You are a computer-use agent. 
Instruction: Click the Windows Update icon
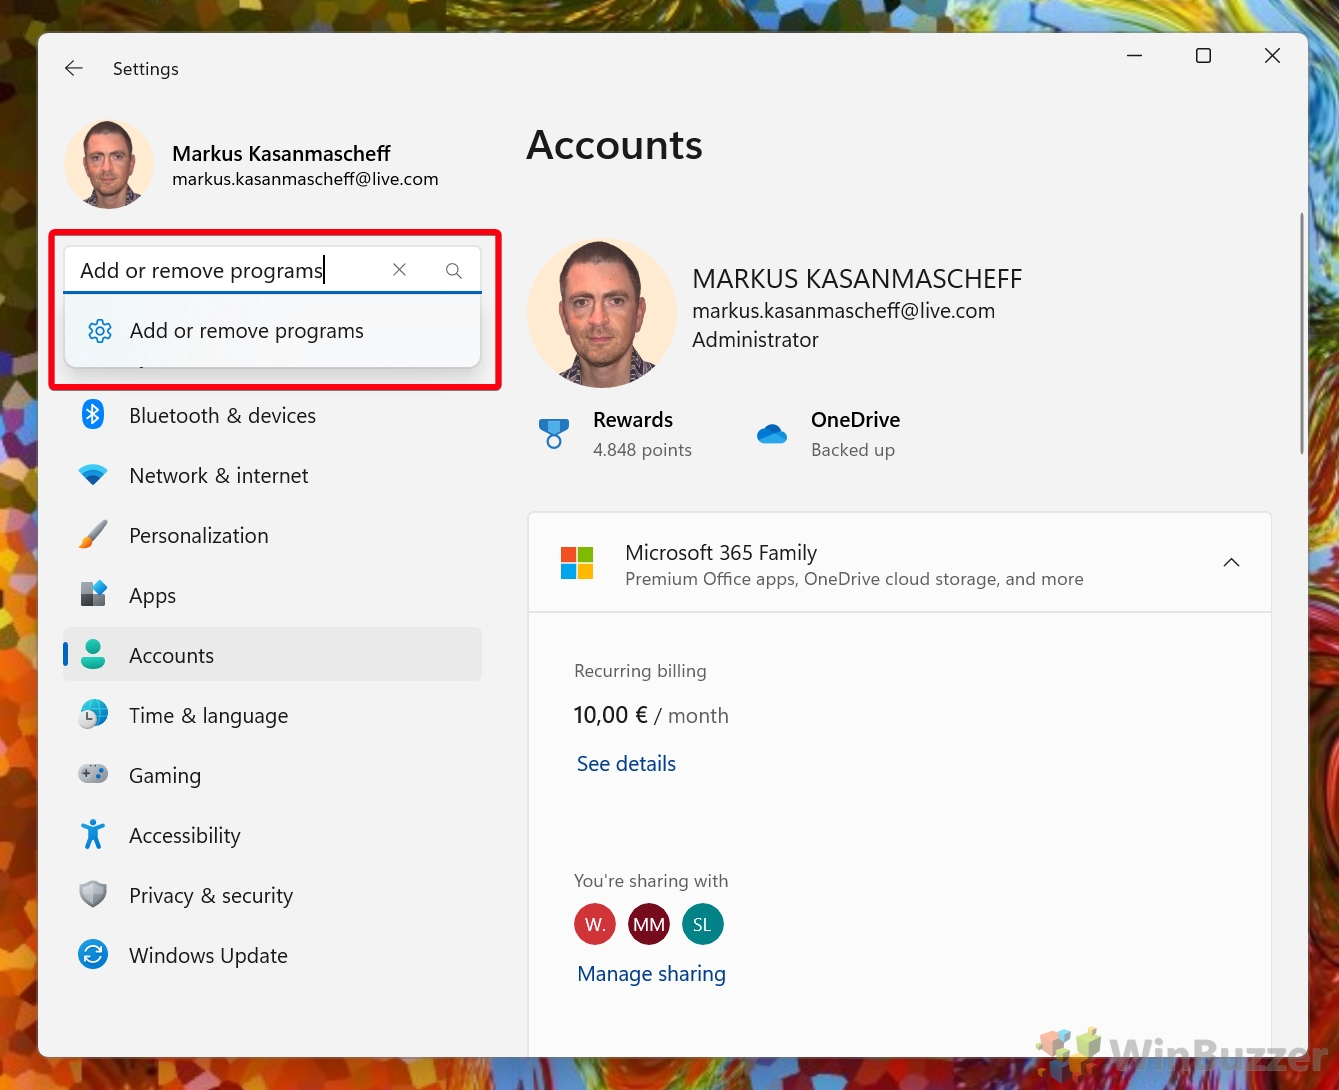point(93,955)
